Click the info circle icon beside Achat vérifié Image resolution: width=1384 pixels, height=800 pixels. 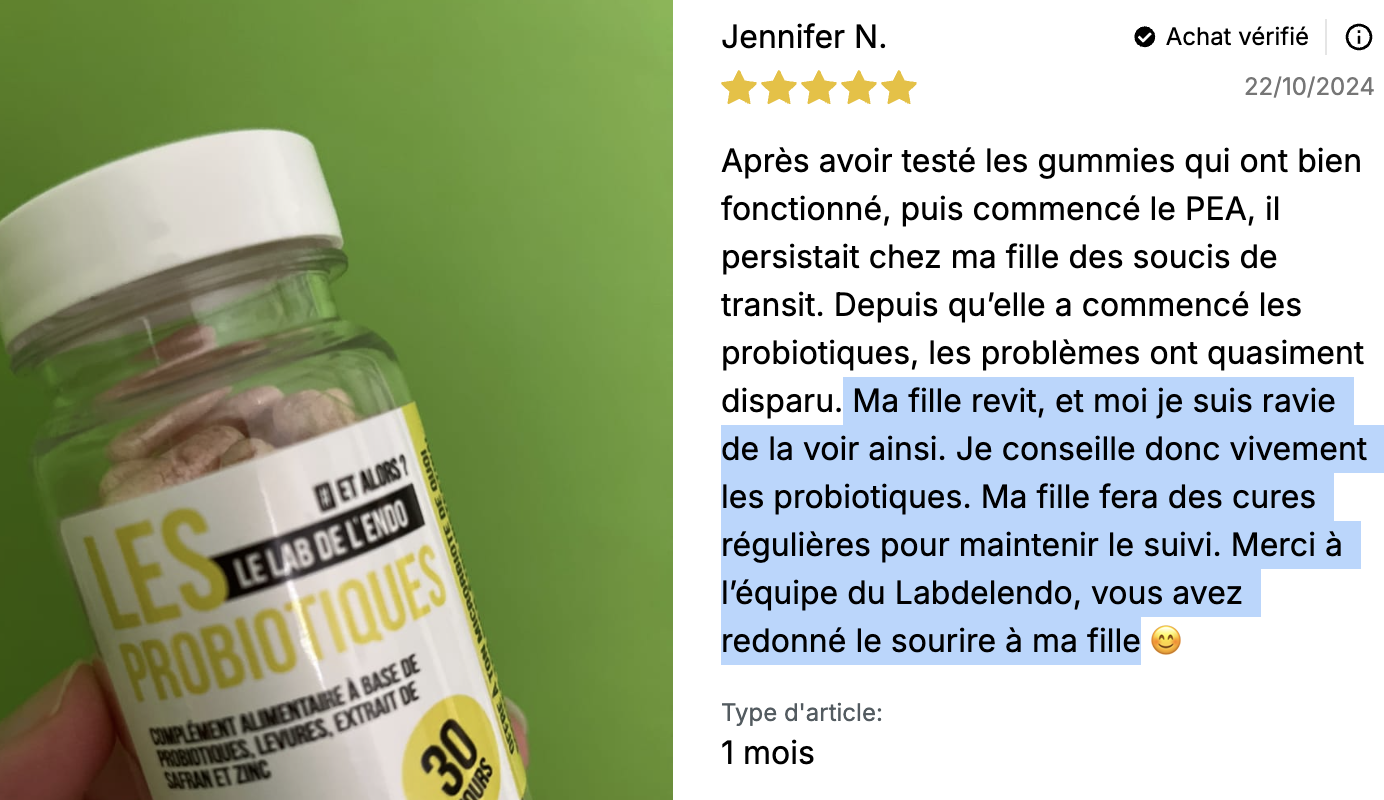[x=1358, y=38]
